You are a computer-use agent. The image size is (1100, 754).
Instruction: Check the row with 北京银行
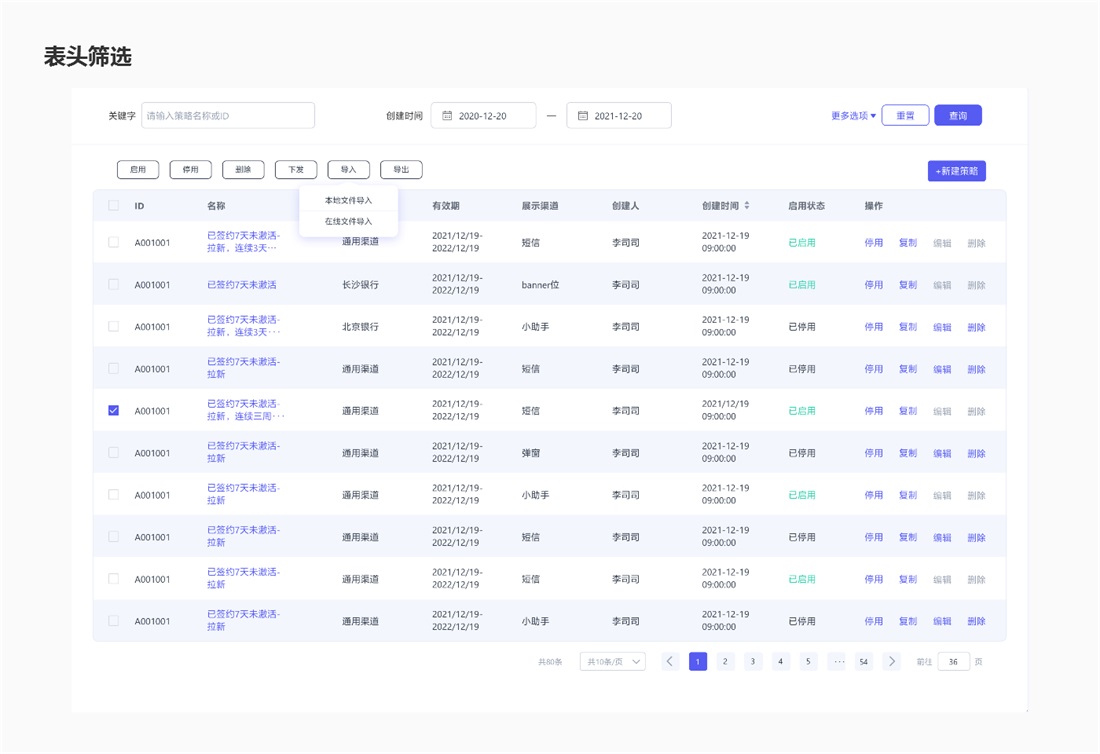coord(114,326)
